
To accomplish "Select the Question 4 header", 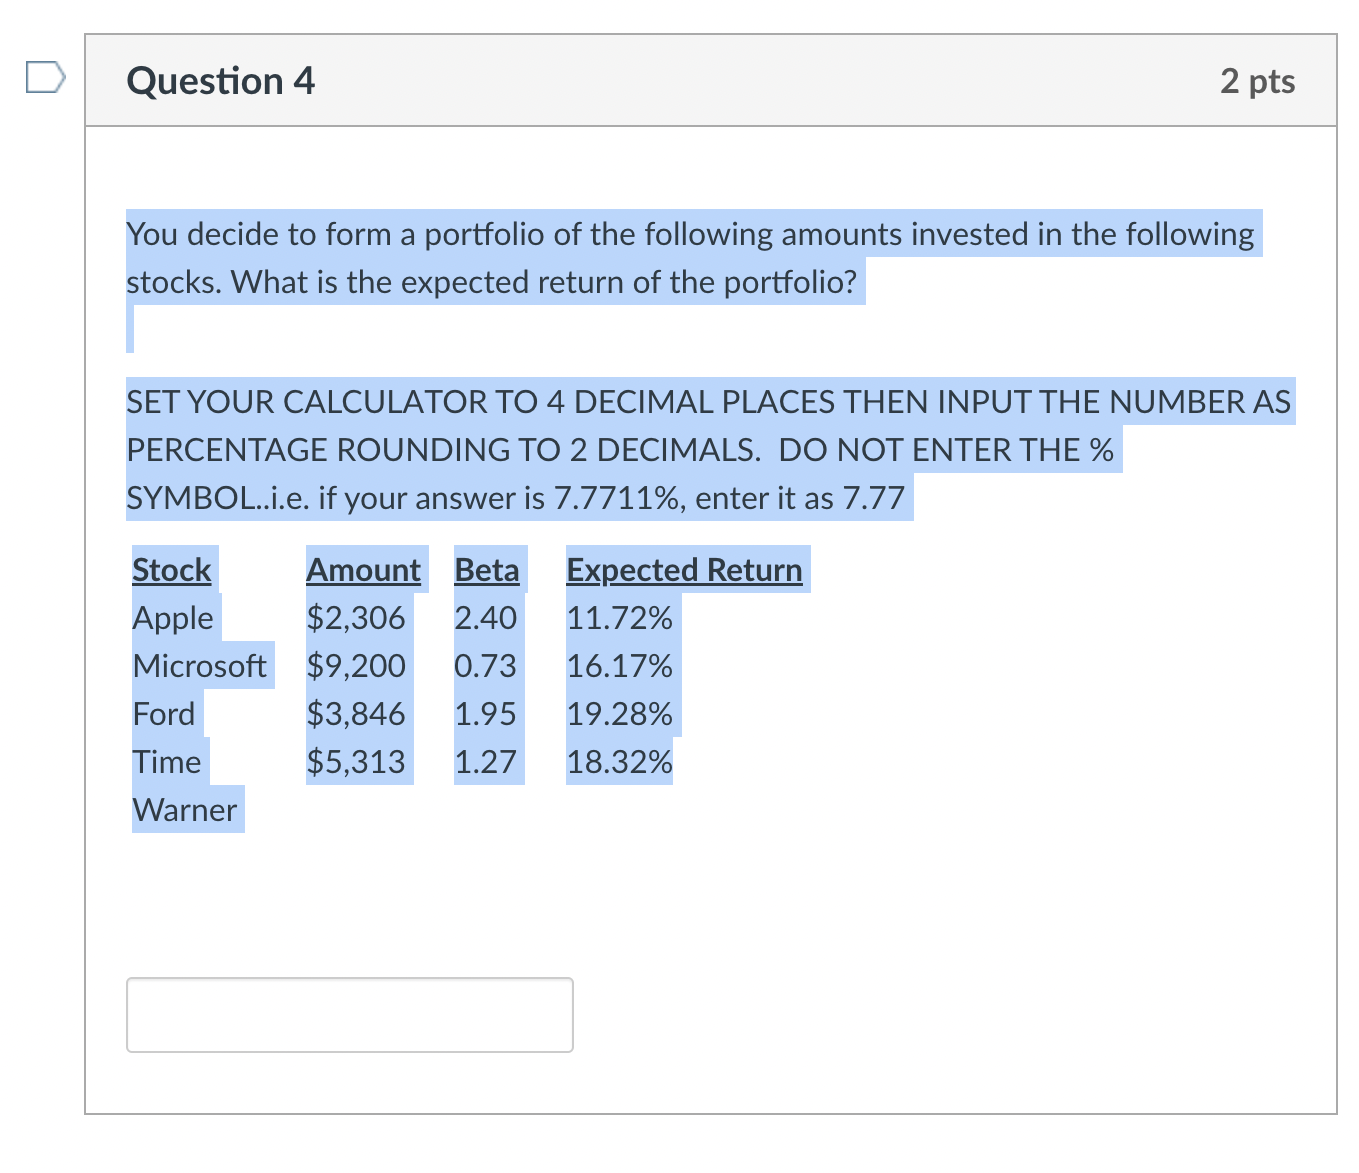I will (219, 81).
